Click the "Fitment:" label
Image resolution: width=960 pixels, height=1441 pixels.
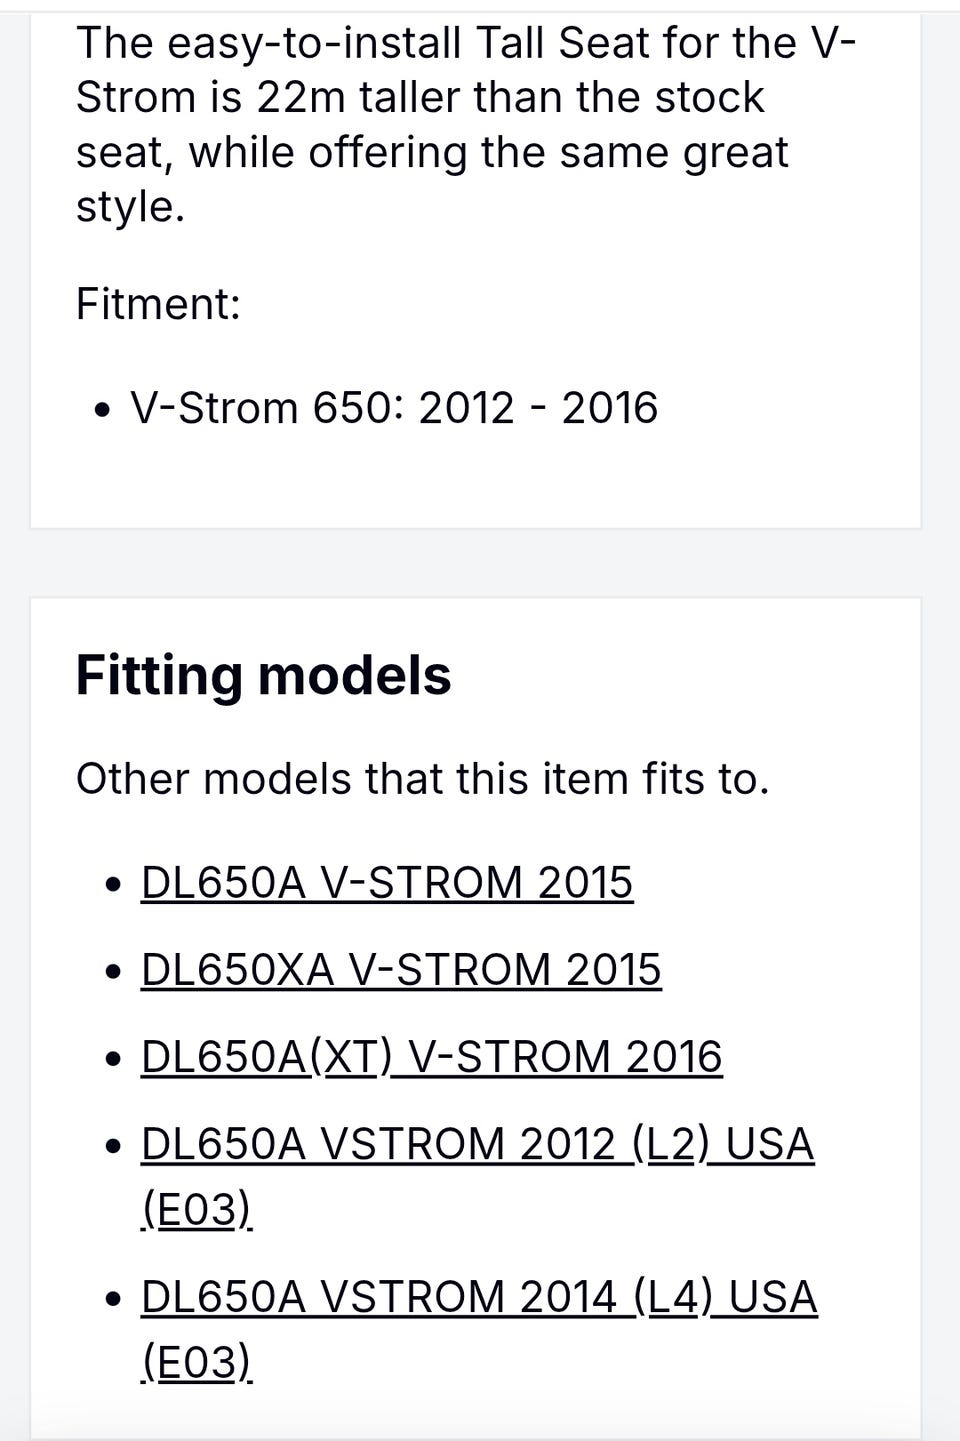tap(158, 304)
